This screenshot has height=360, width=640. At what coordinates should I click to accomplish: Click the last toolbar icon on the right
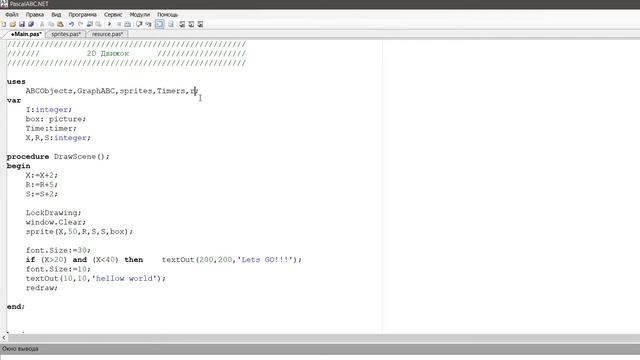click(x=200, y=24)
